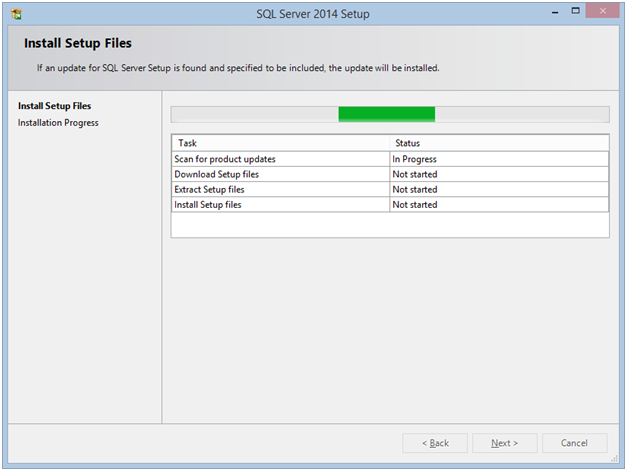Click the 'In Progress' status cell

pyautogui.click(x=499, y=159)
